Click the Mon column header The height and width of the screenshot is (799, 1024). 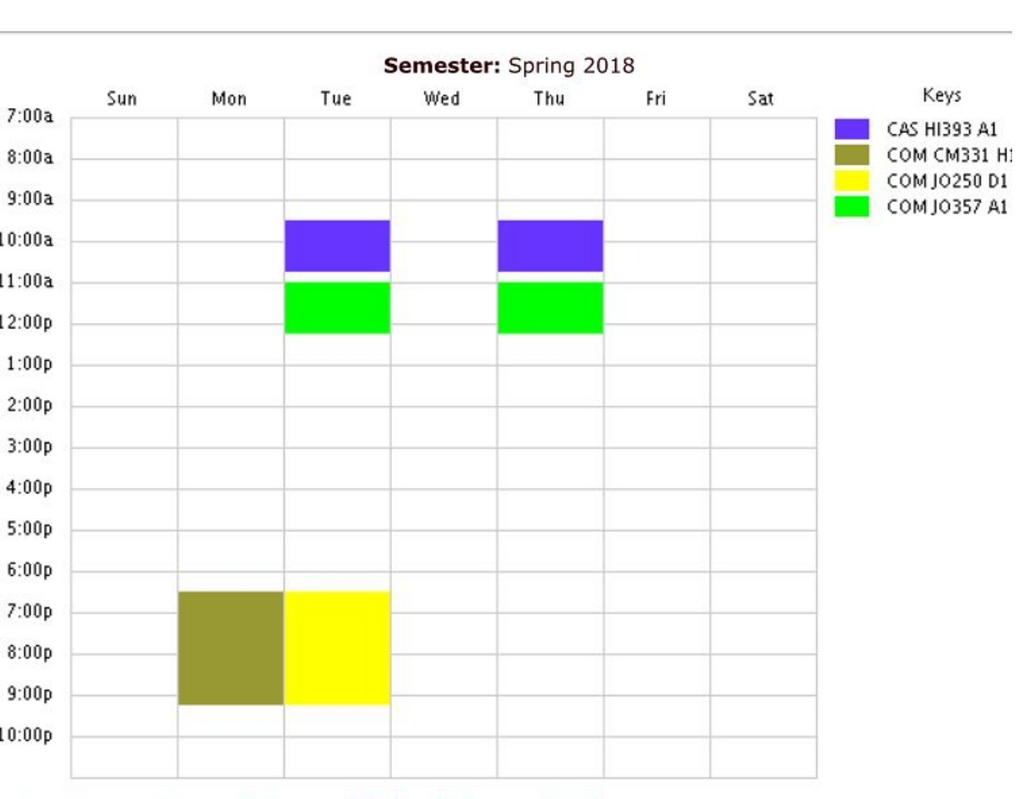tap(229, 98)
